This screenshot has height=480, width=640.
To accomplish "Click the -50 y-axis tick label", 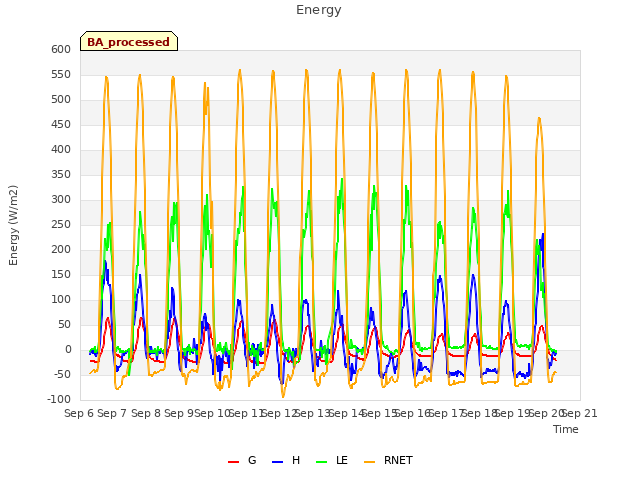I will [61, 375].
